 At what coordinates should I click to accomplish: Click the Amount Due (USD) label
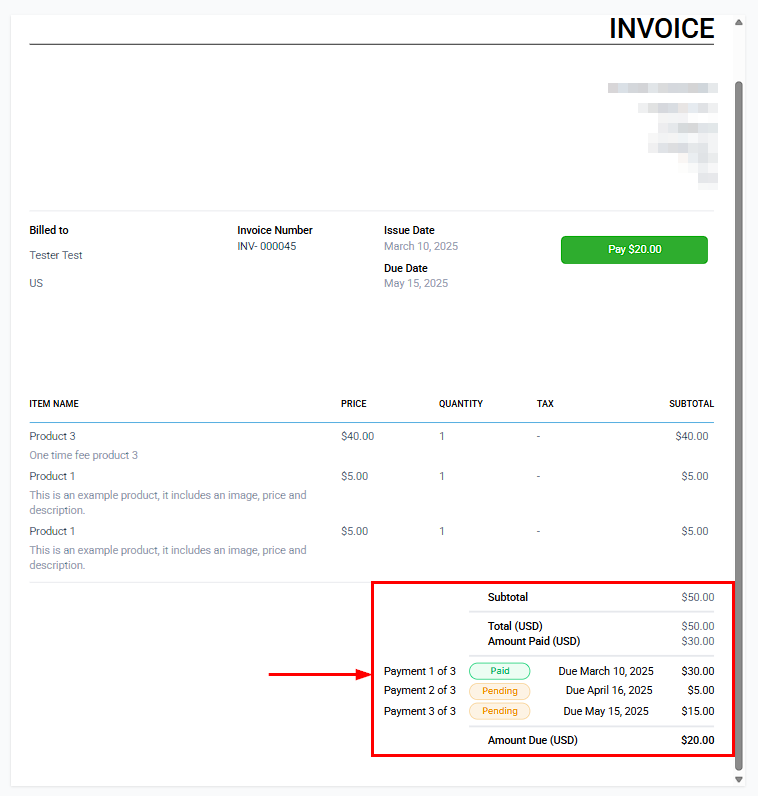pos(532,741)
